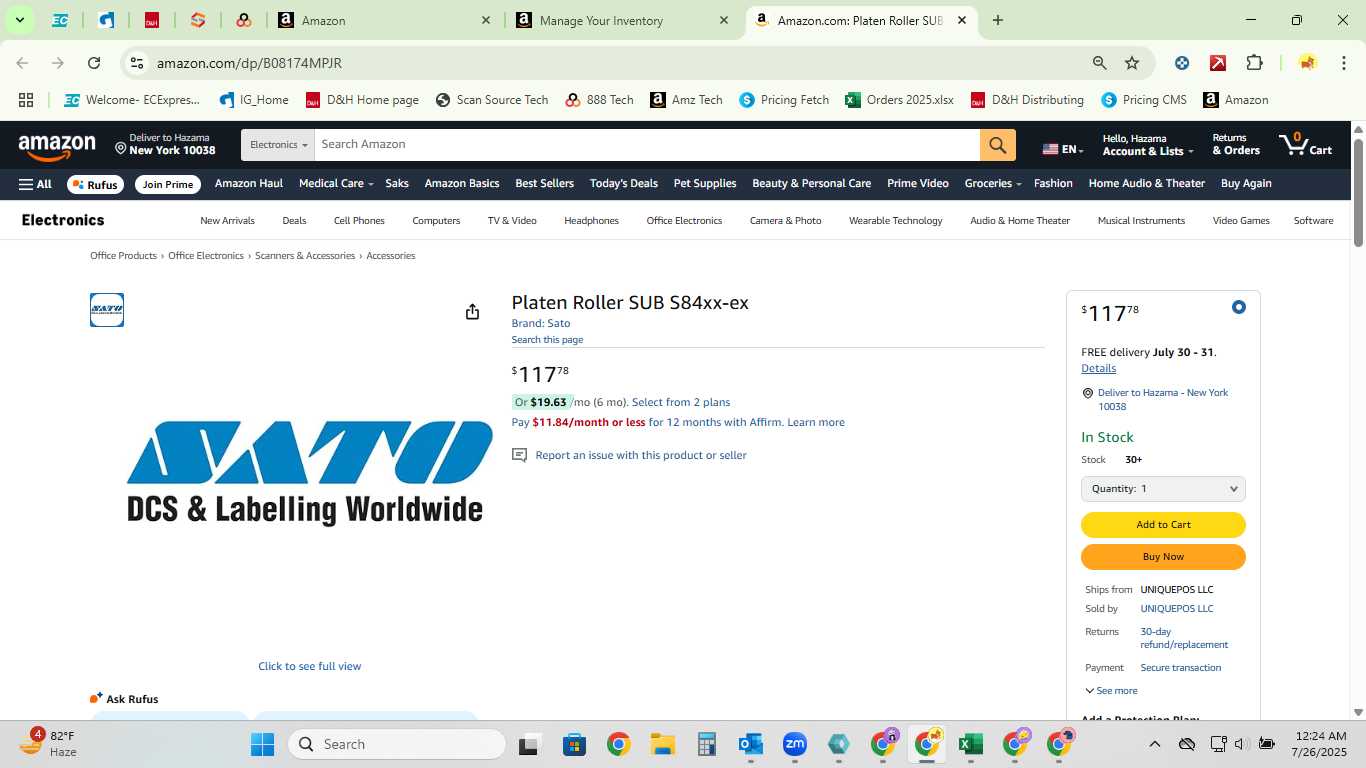This screenshot has width=1366, height=768.
Task: Expand the Medical Care nav dropdown
Action: [x=336, y=184]
